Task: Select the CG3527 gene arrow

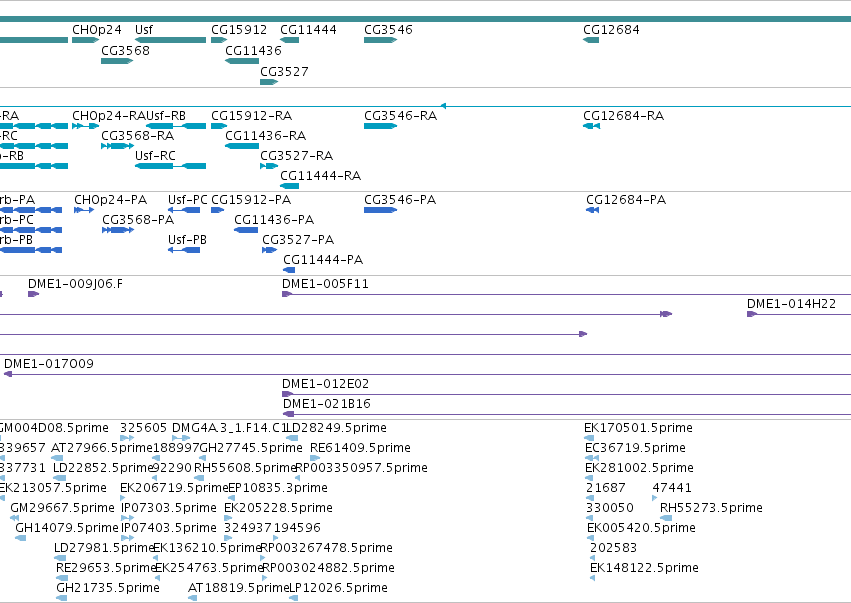Action: [x=269, y=82]
